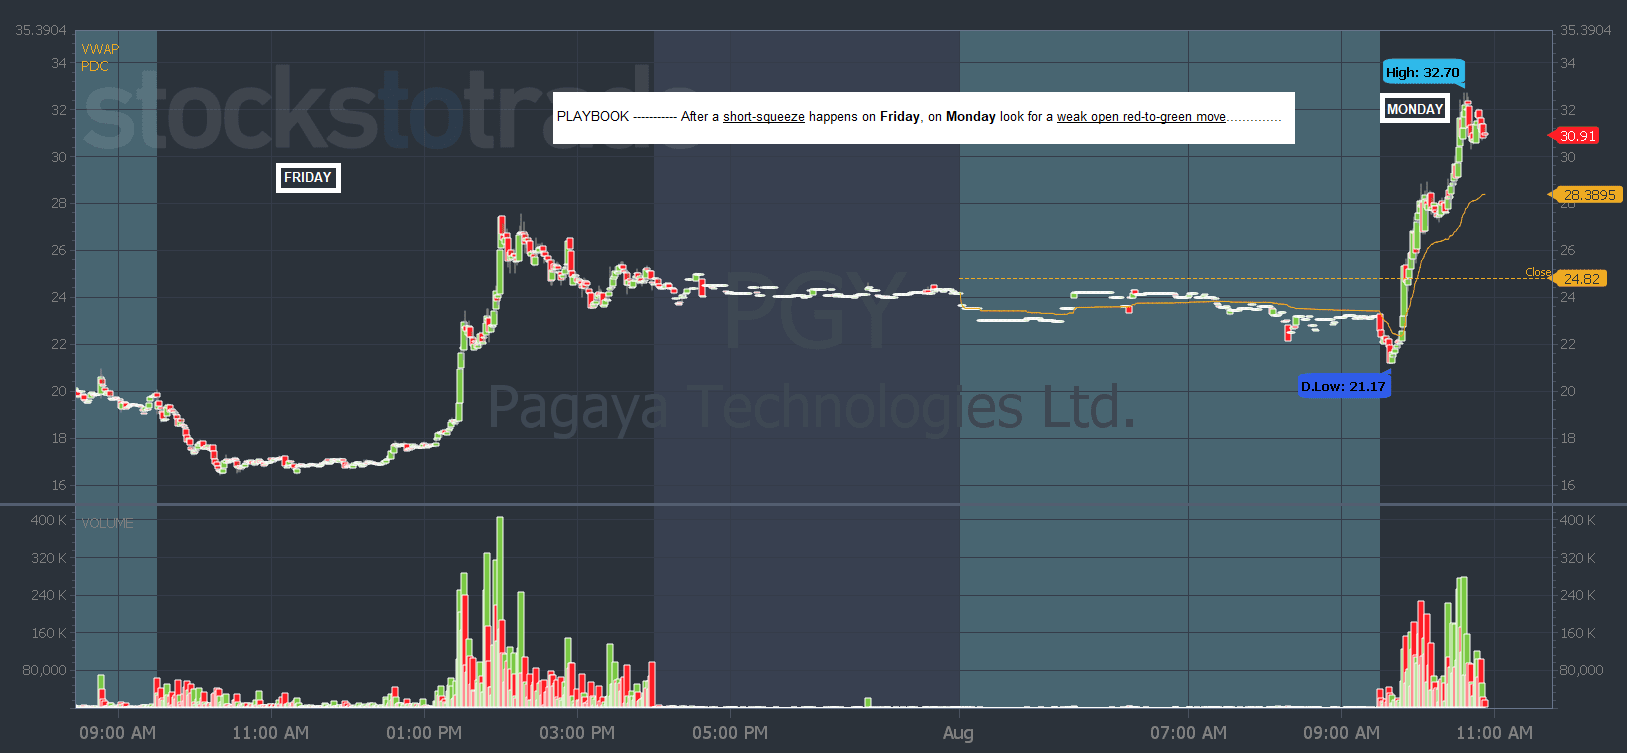
Task: Click the red 30.91 last price tag
Action: (1576, 136)
